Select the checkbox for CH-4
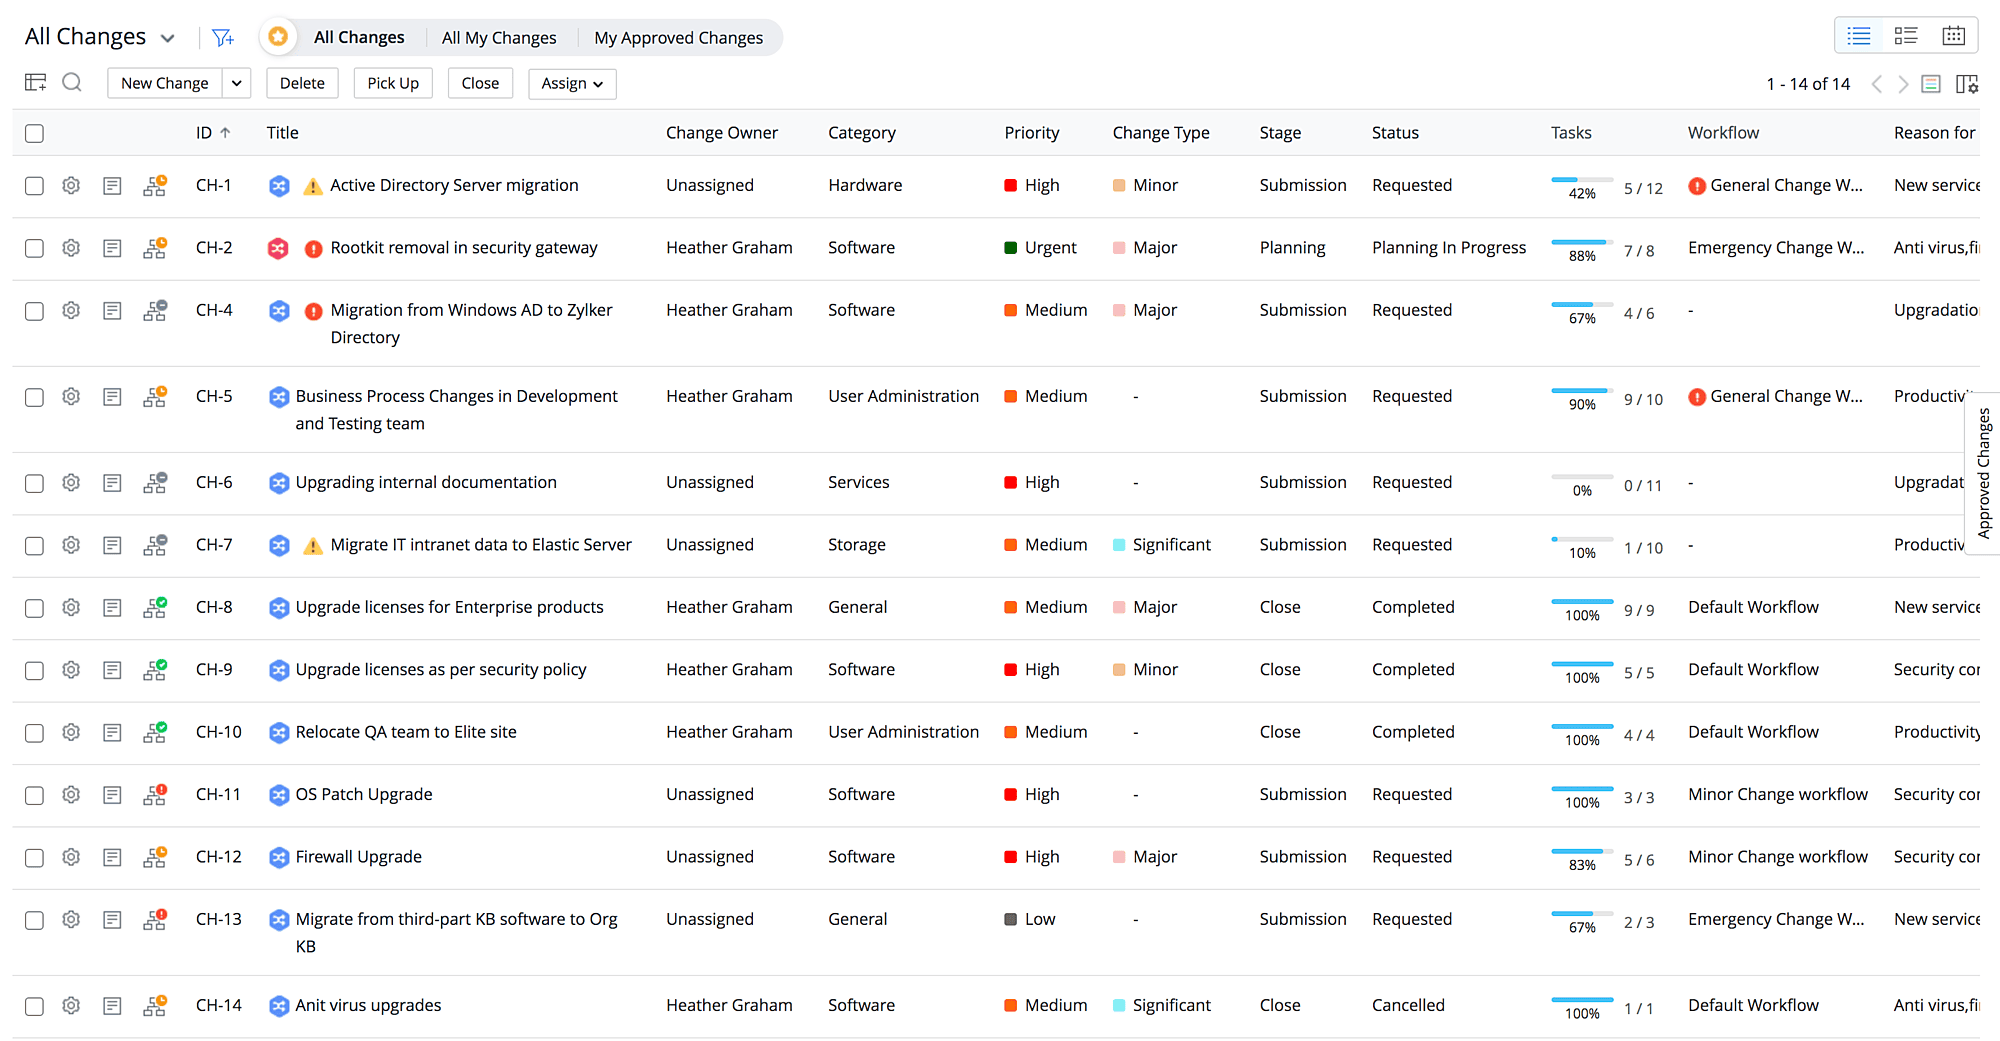 point(35,311)
